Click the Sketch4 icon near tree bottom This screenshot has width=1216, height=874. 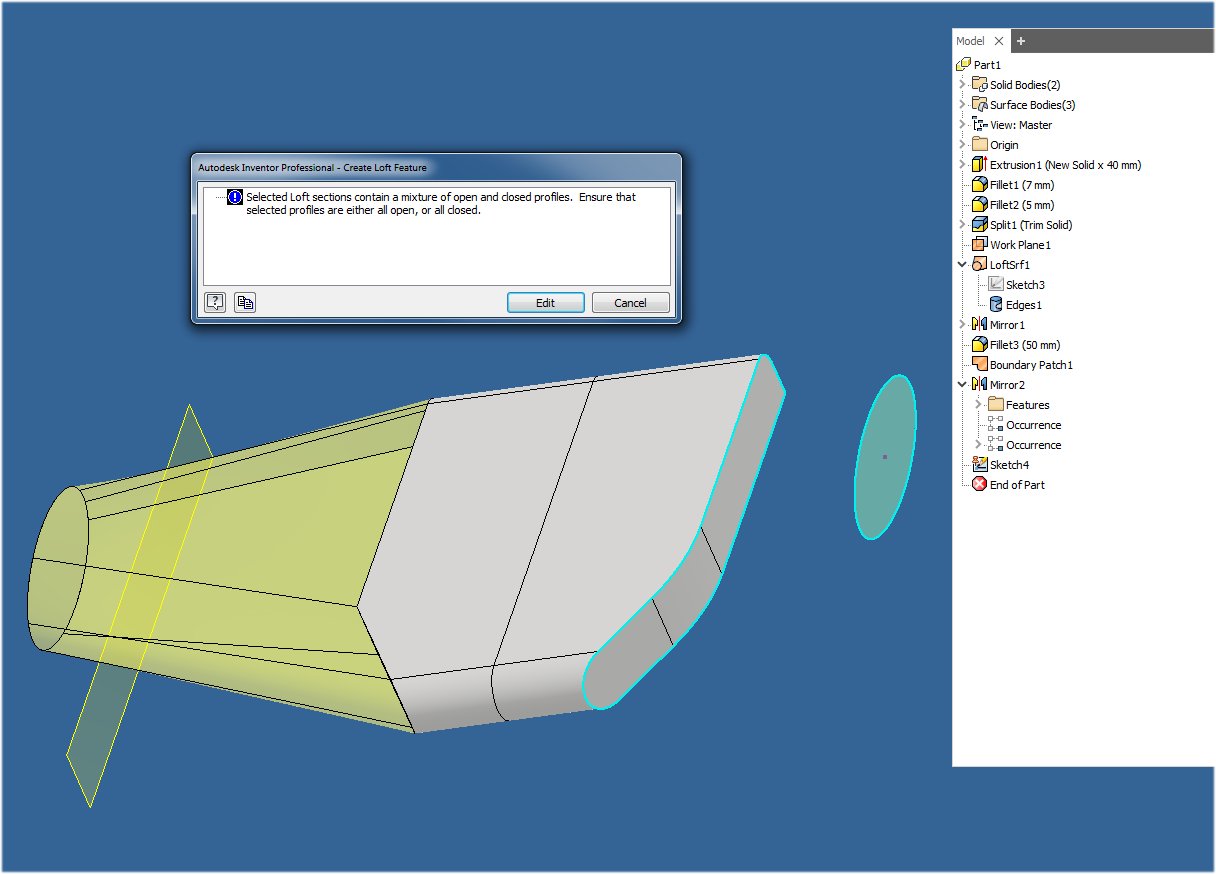978,464
